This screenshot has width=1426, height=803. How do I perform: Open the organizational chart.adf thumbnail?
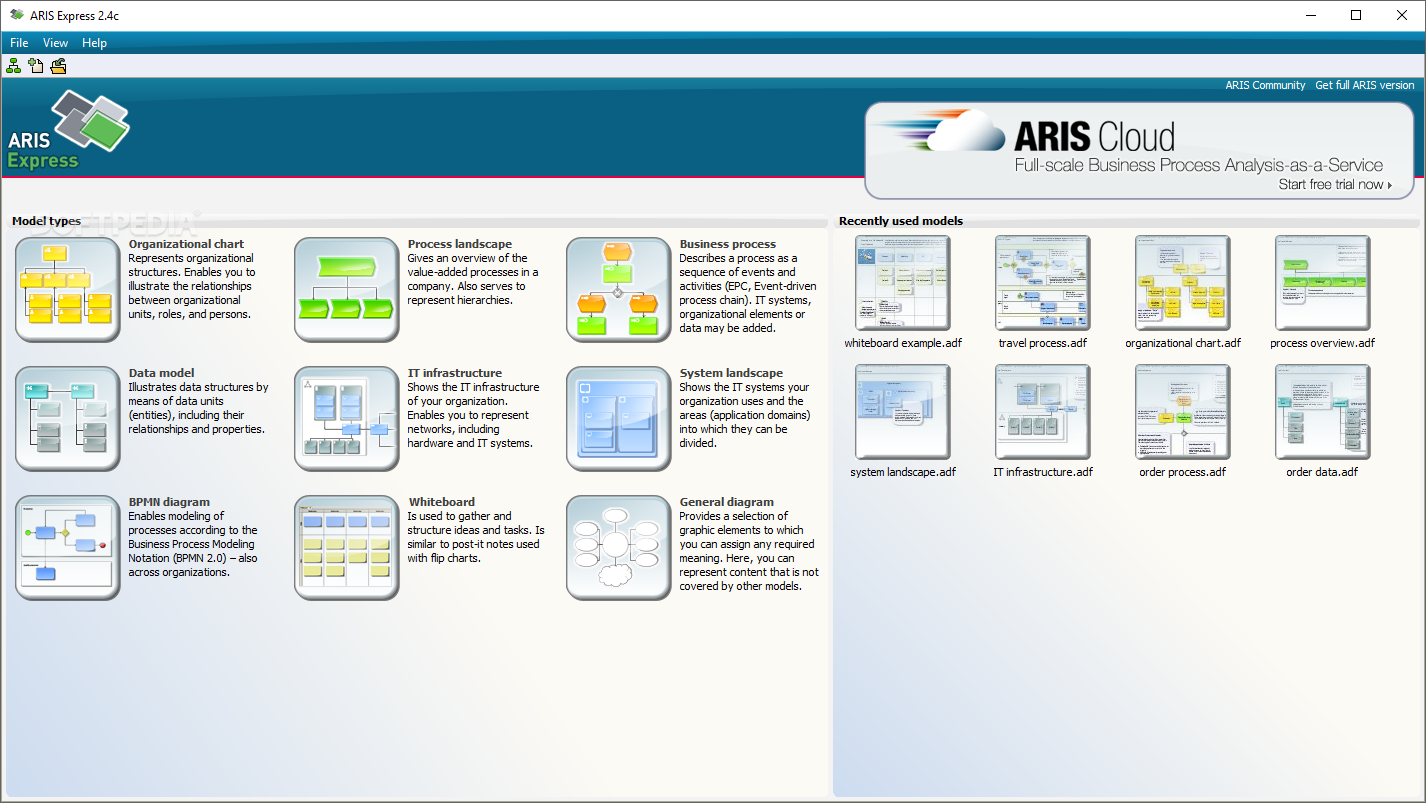coord(1183,283)
